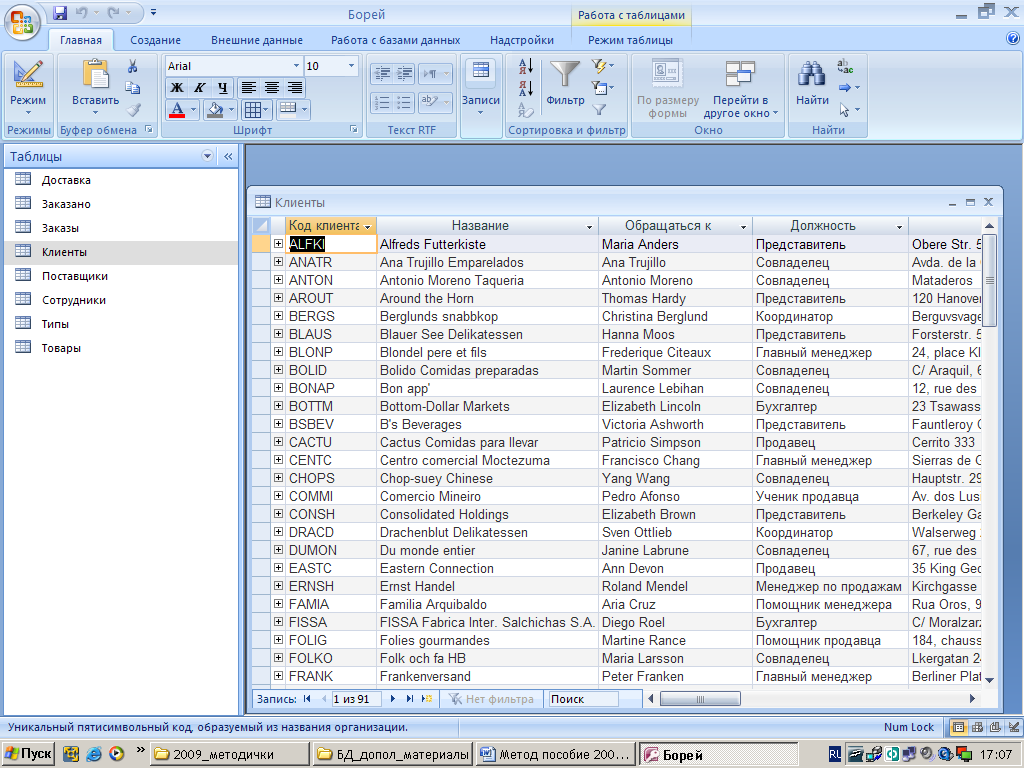Click the Пуск start button
Image resolution: width=1024 pixels, height=768 pixels.
point(28,754)
